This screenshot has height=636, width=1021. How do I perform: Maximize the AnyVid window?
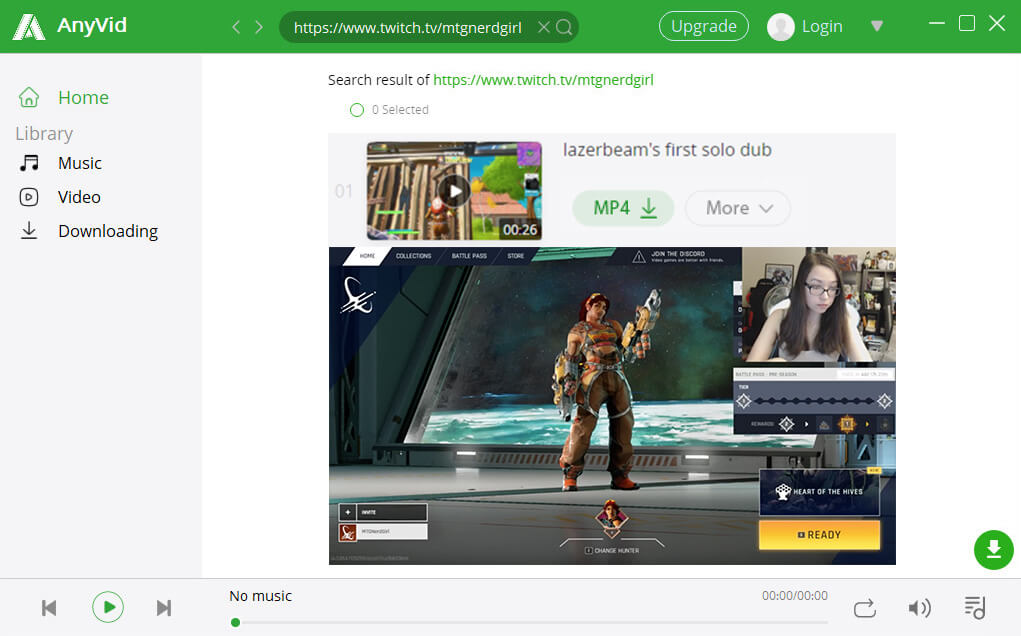967,23
